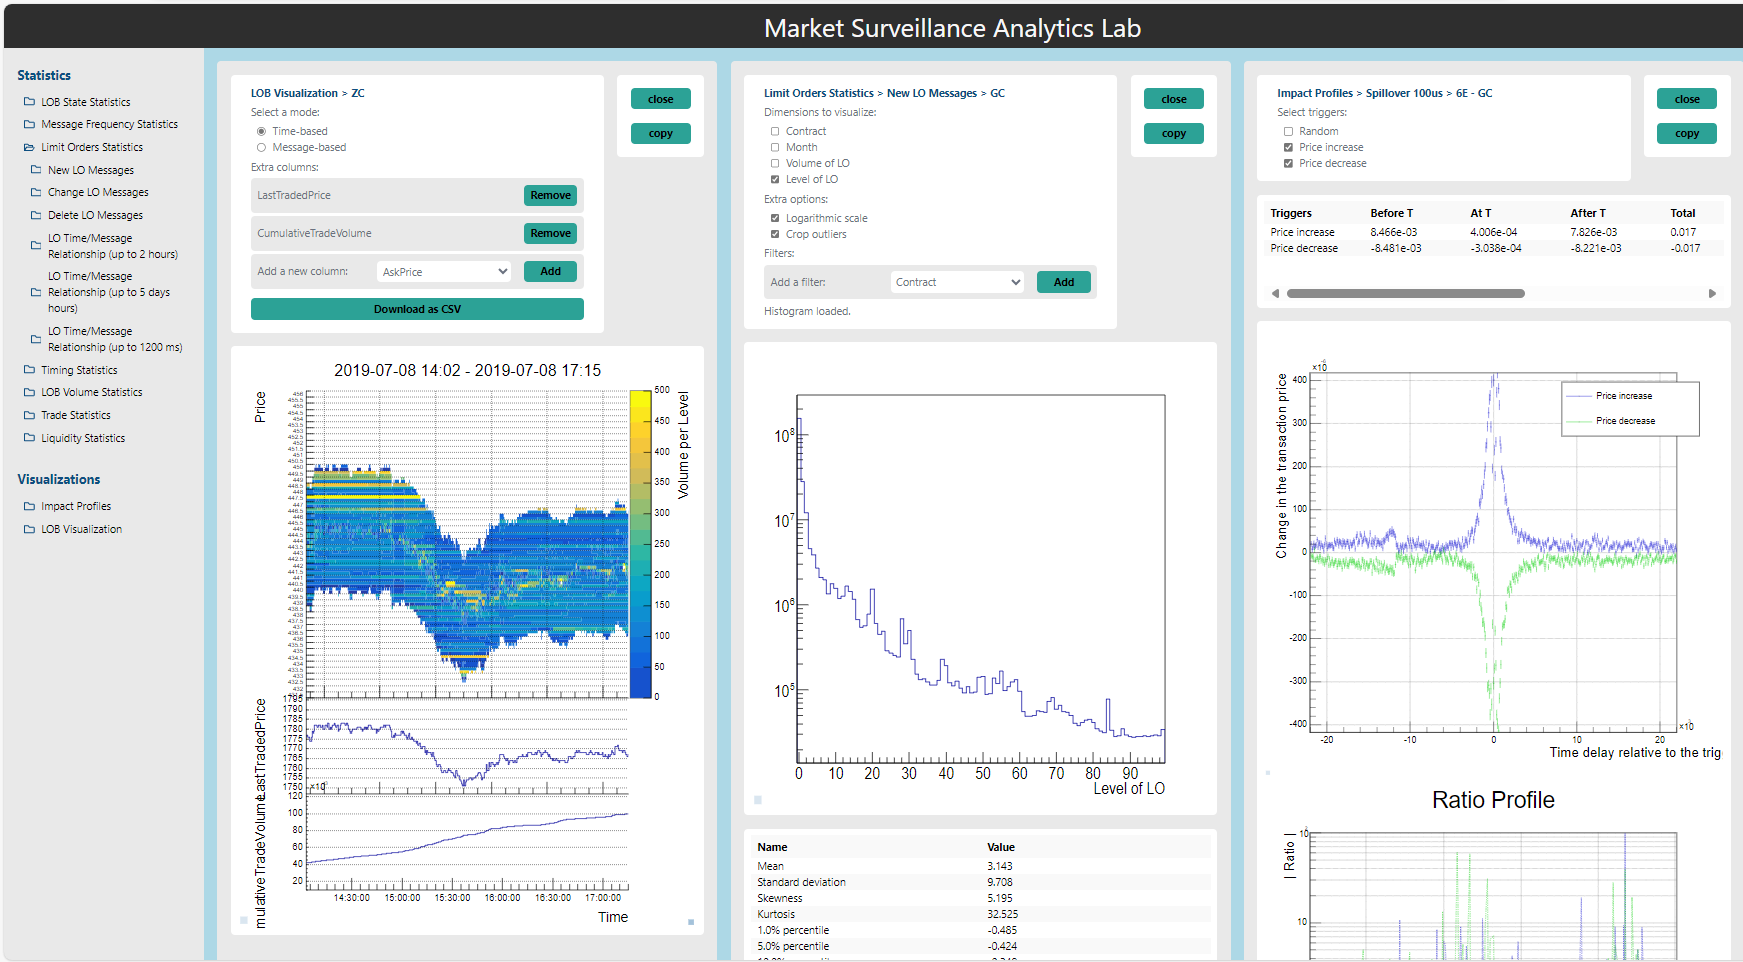Click folder icon next to Trade Statistics
This screenshot has height=962, width=1743.
[29, 415]
